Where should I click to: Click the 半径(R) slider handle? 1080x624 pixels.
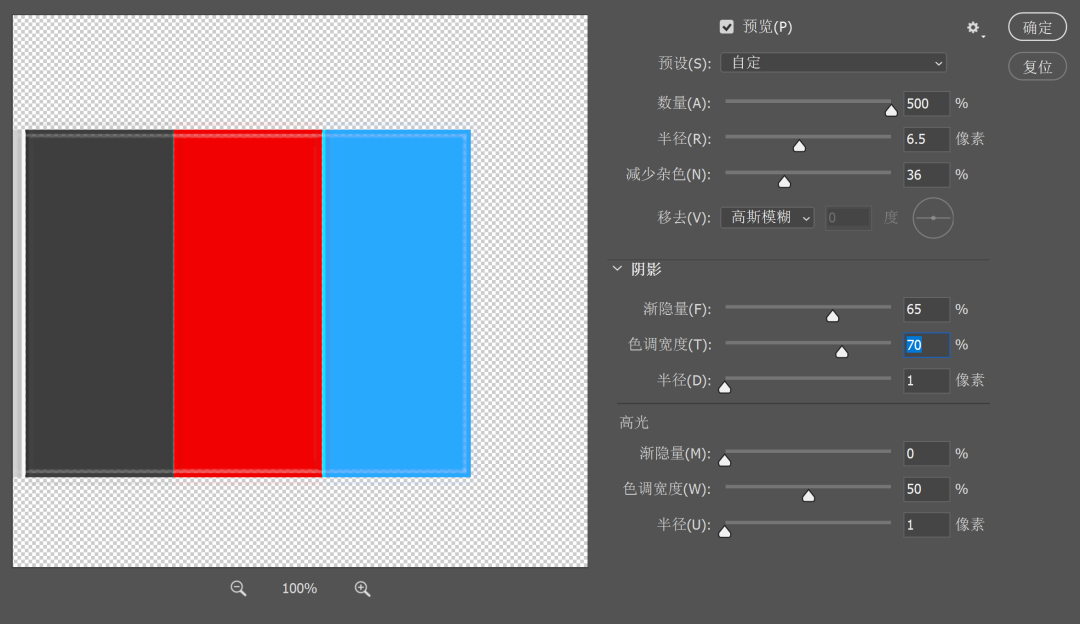(x=799, y=146)
